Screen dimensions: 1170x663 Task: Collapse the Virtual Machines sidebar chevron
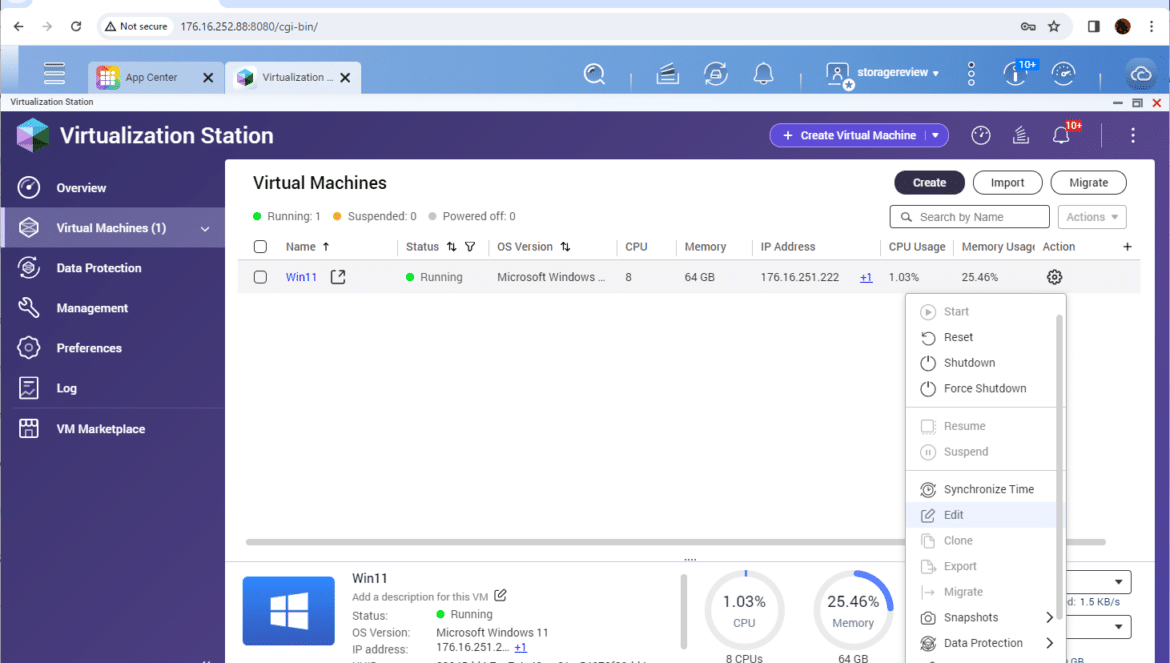point(205,229)
